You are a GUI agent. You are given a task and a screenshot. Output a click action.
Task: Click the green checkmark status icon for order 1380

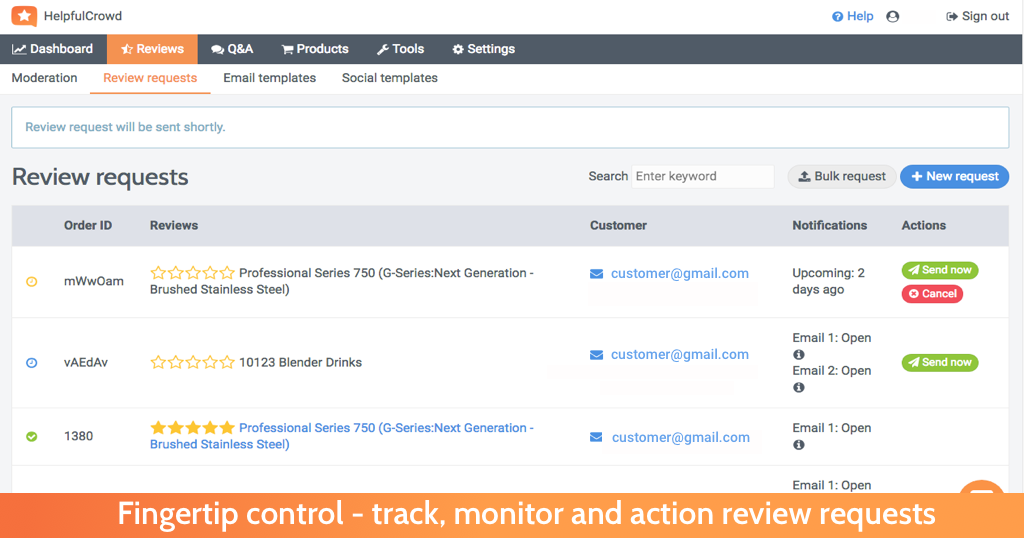click(31, 436)
